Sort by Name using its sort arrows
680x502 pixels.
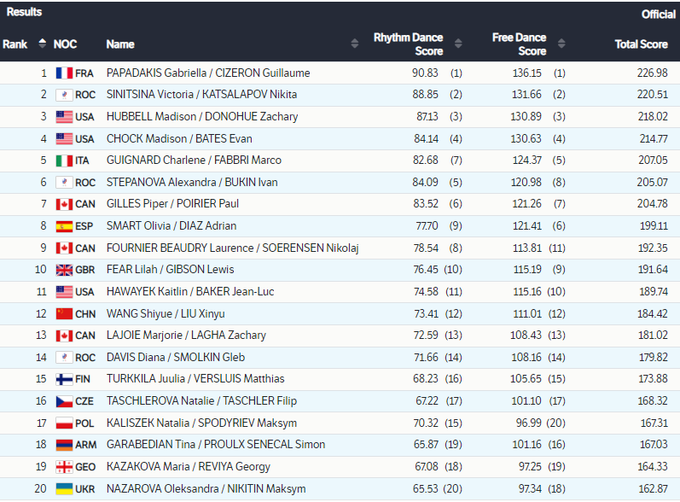(356, 44)
